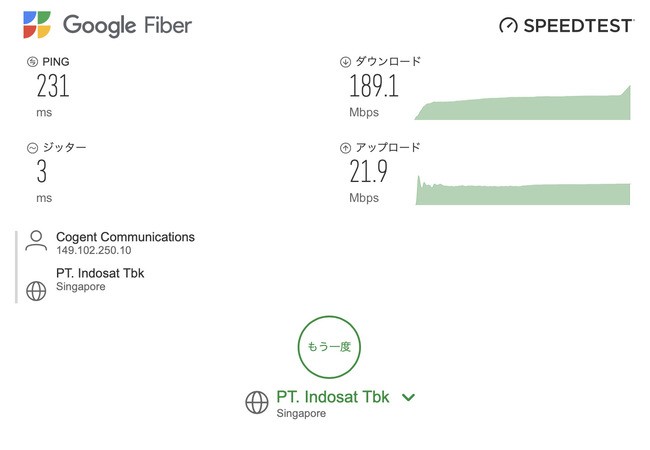Click the download arrow icon
Viewport: 650px width, 450px height.
[x=346, y=62]
